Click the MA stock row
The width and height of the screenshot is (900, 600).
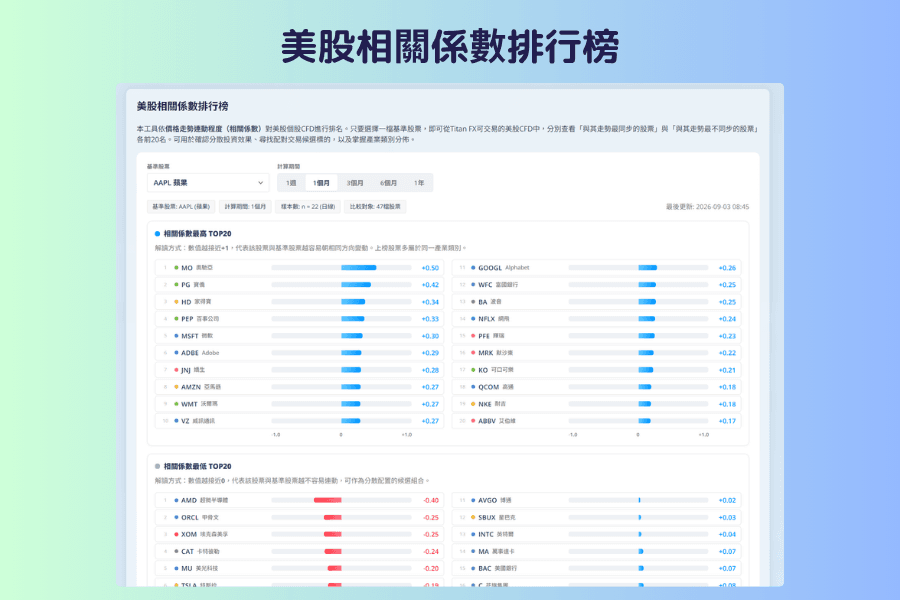[x=596, y=551]
